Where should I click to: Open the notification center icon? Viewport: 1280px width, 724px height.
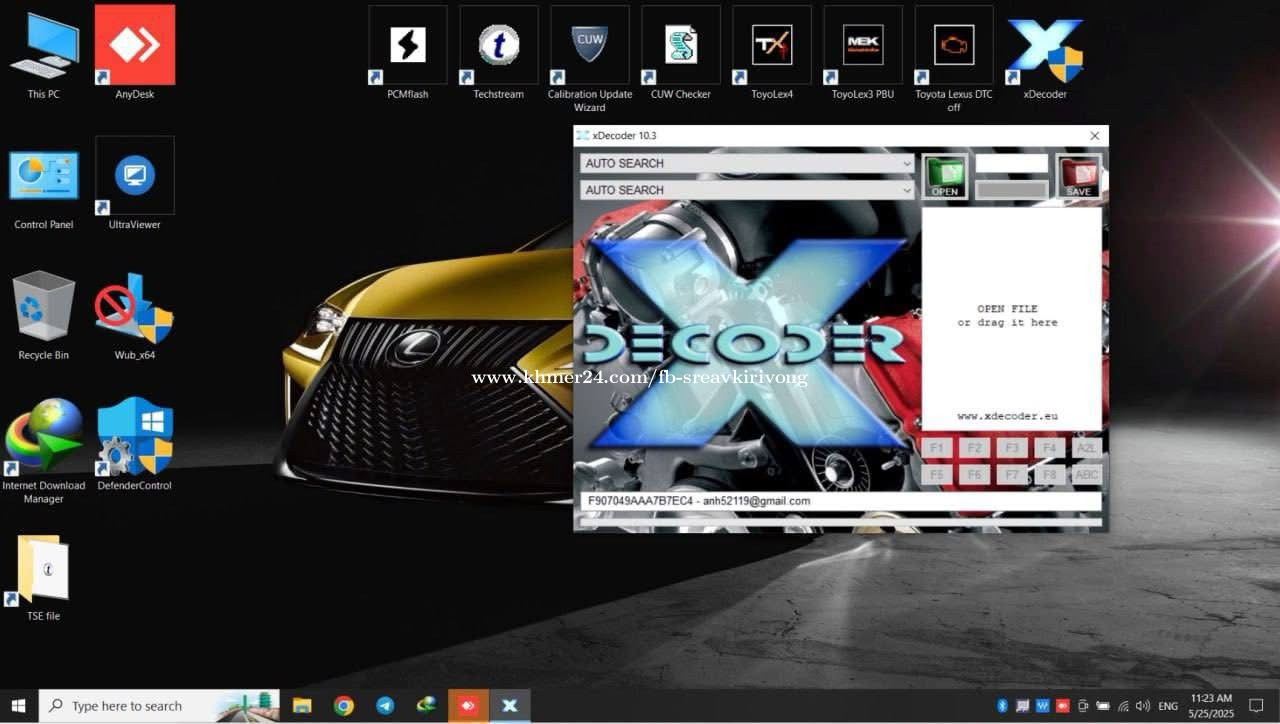click(x=1257, y=706)
